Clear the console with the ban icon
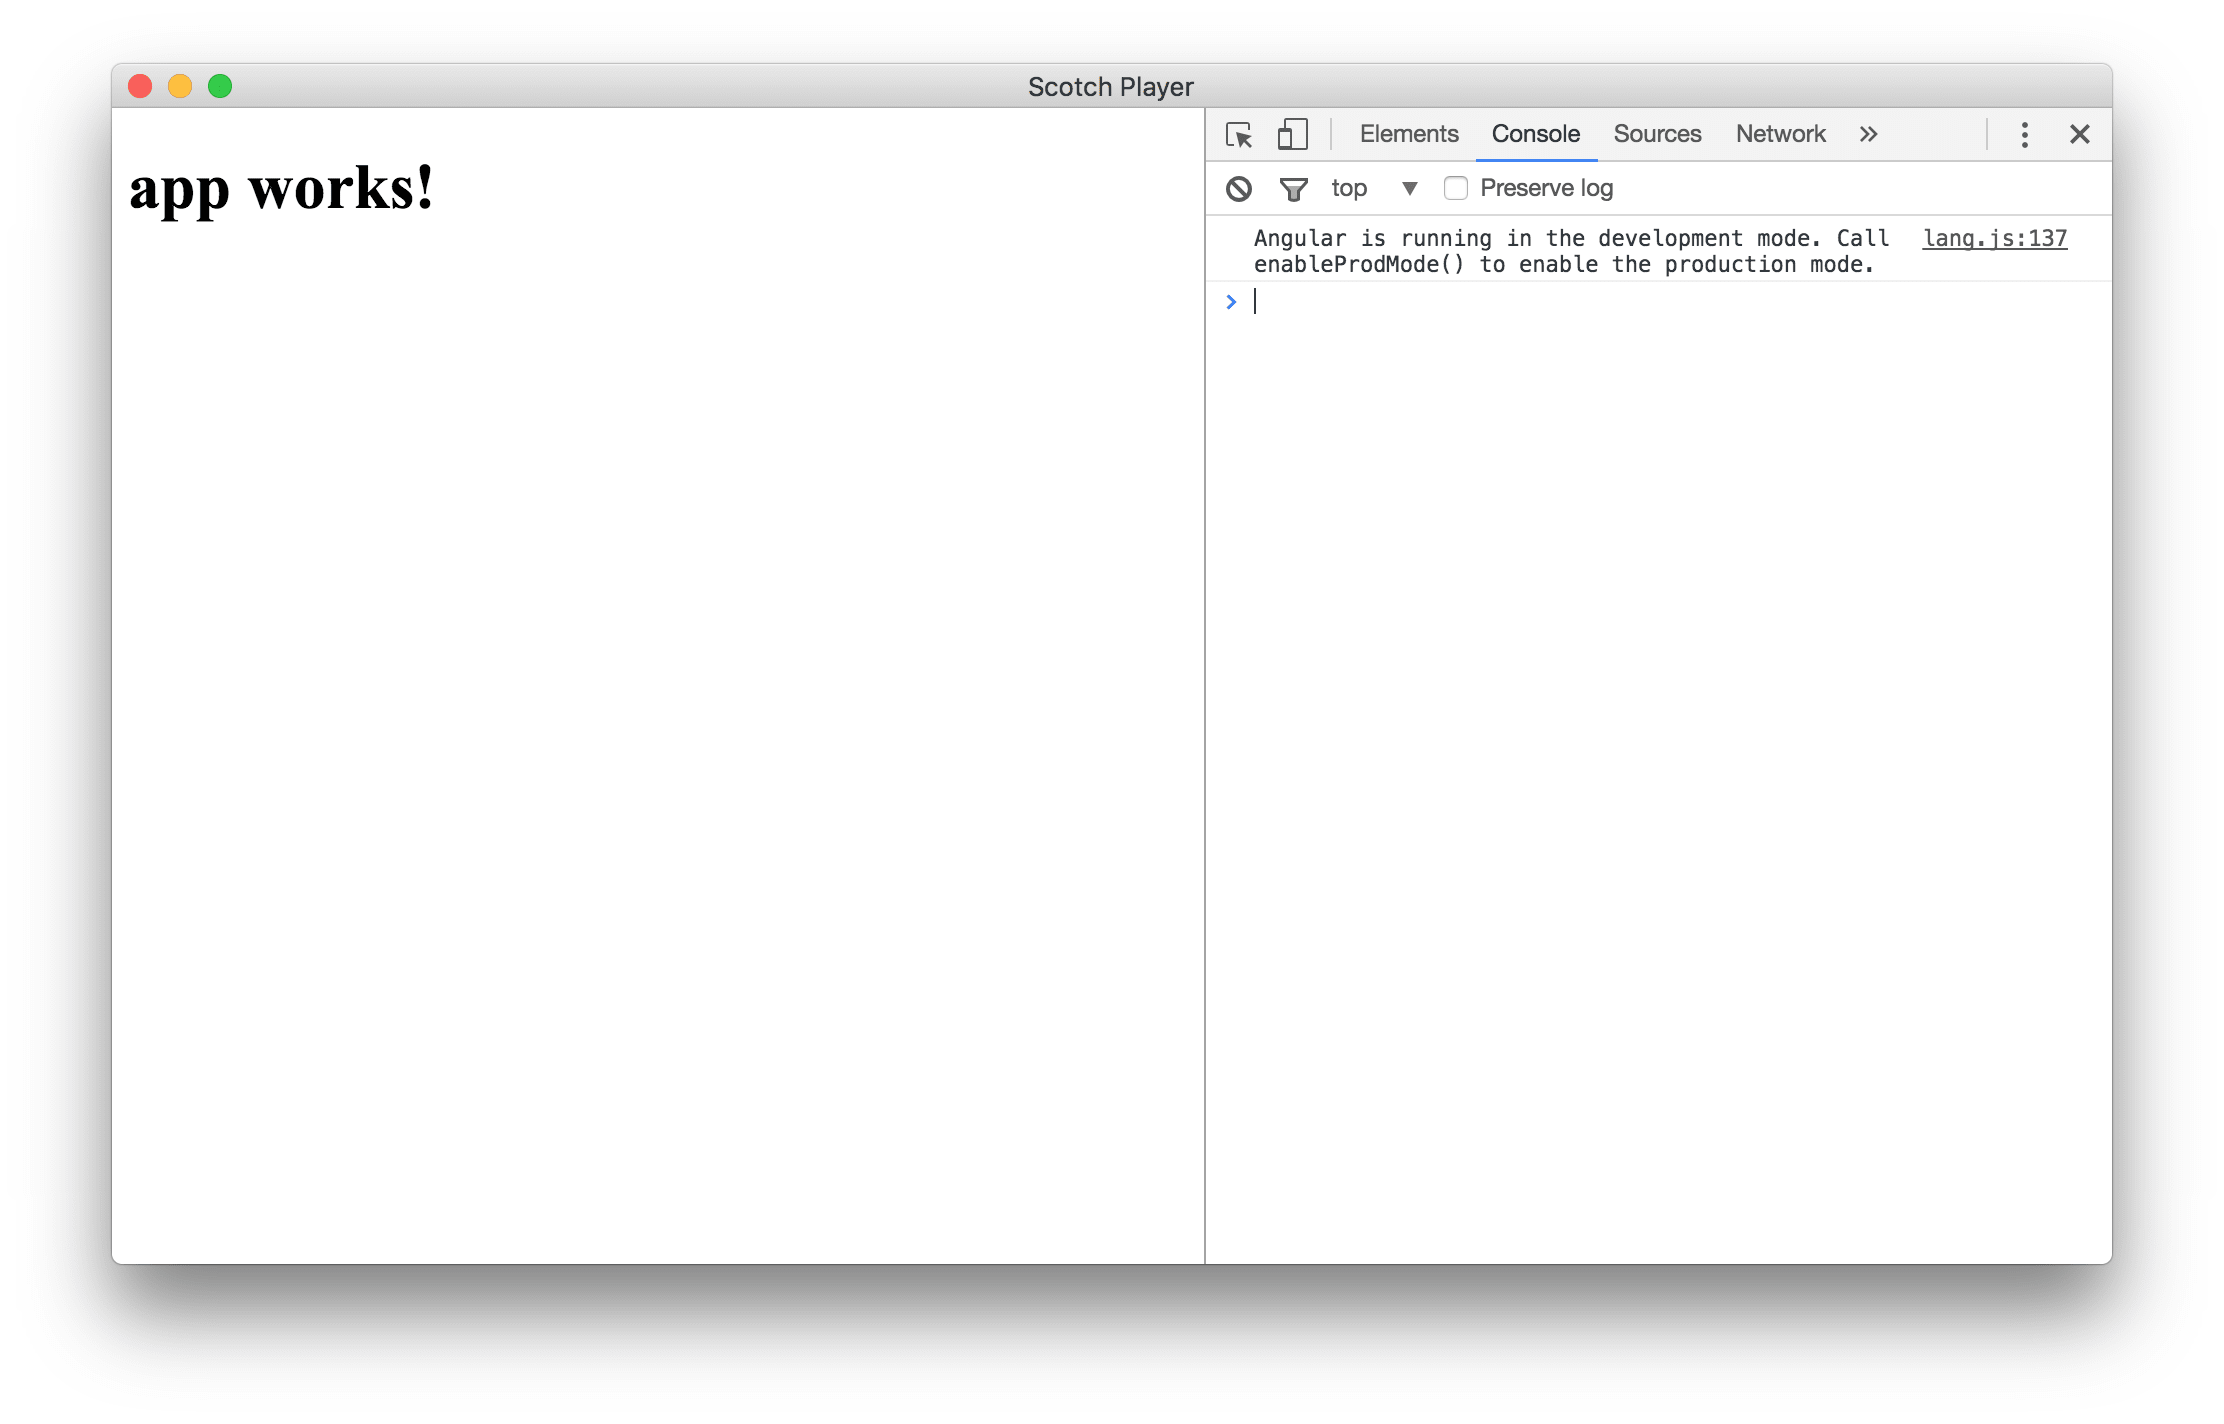The image size is (2224, 1424). pos(1239,189)
